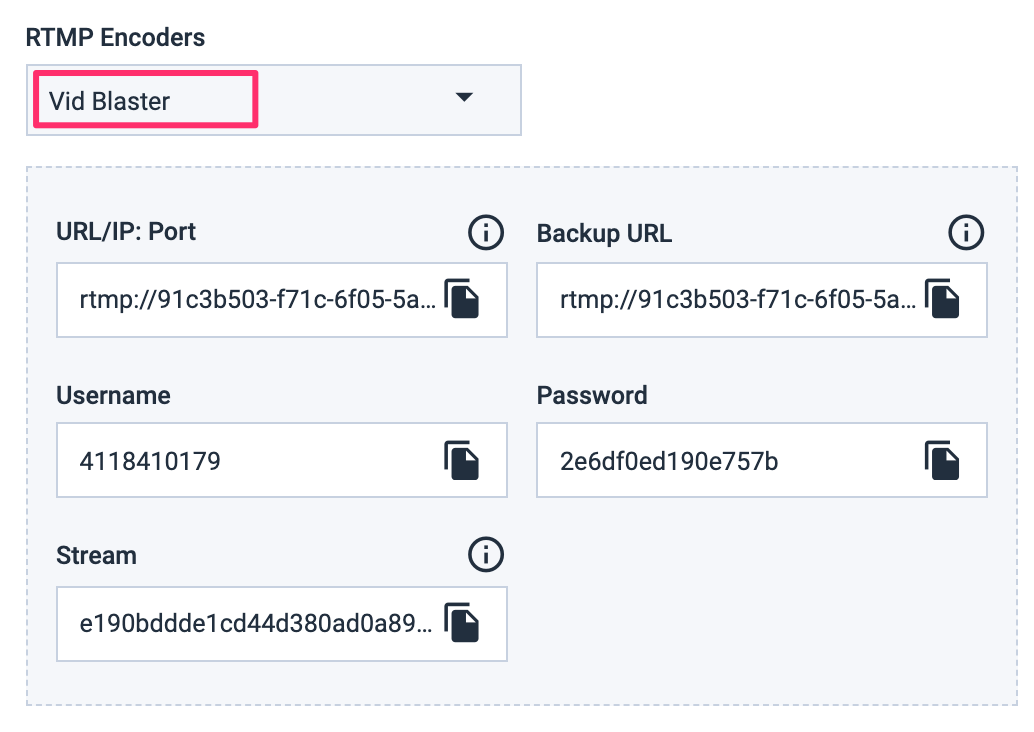Select the Password field showing 2e6df0ed190e757b

[730, 459]
